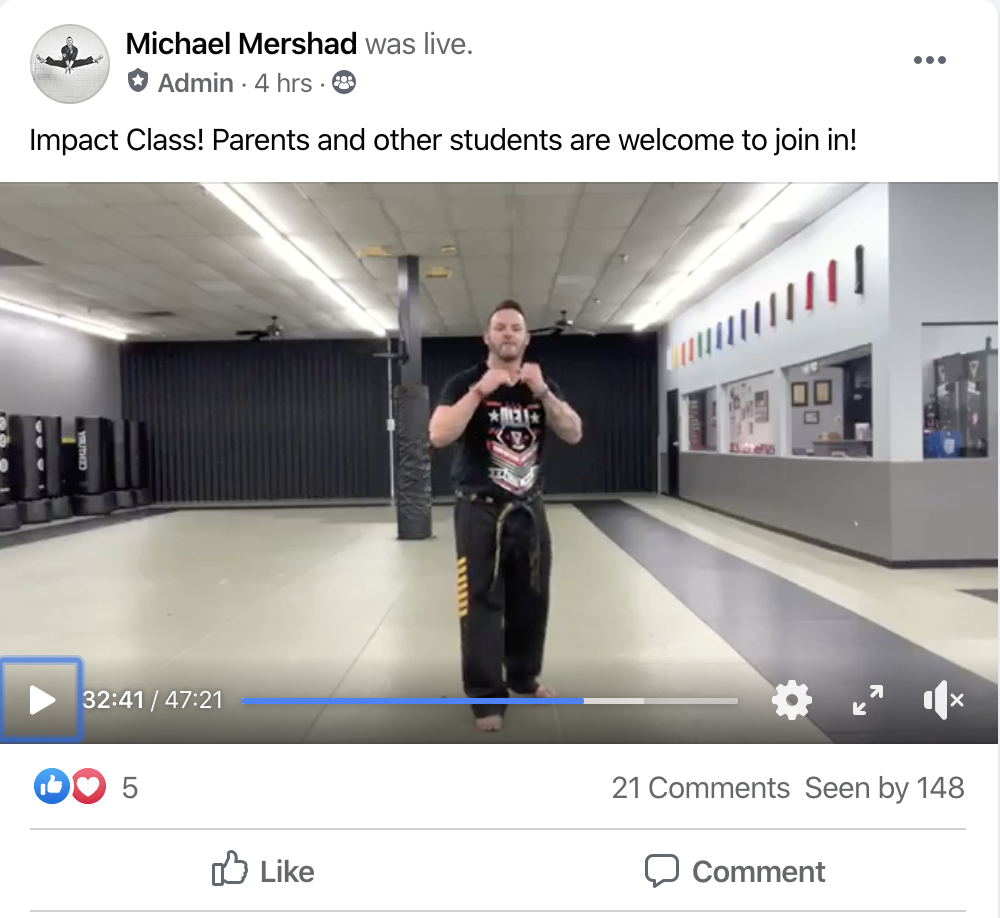Click the group audience icon

tap(343, 83)
